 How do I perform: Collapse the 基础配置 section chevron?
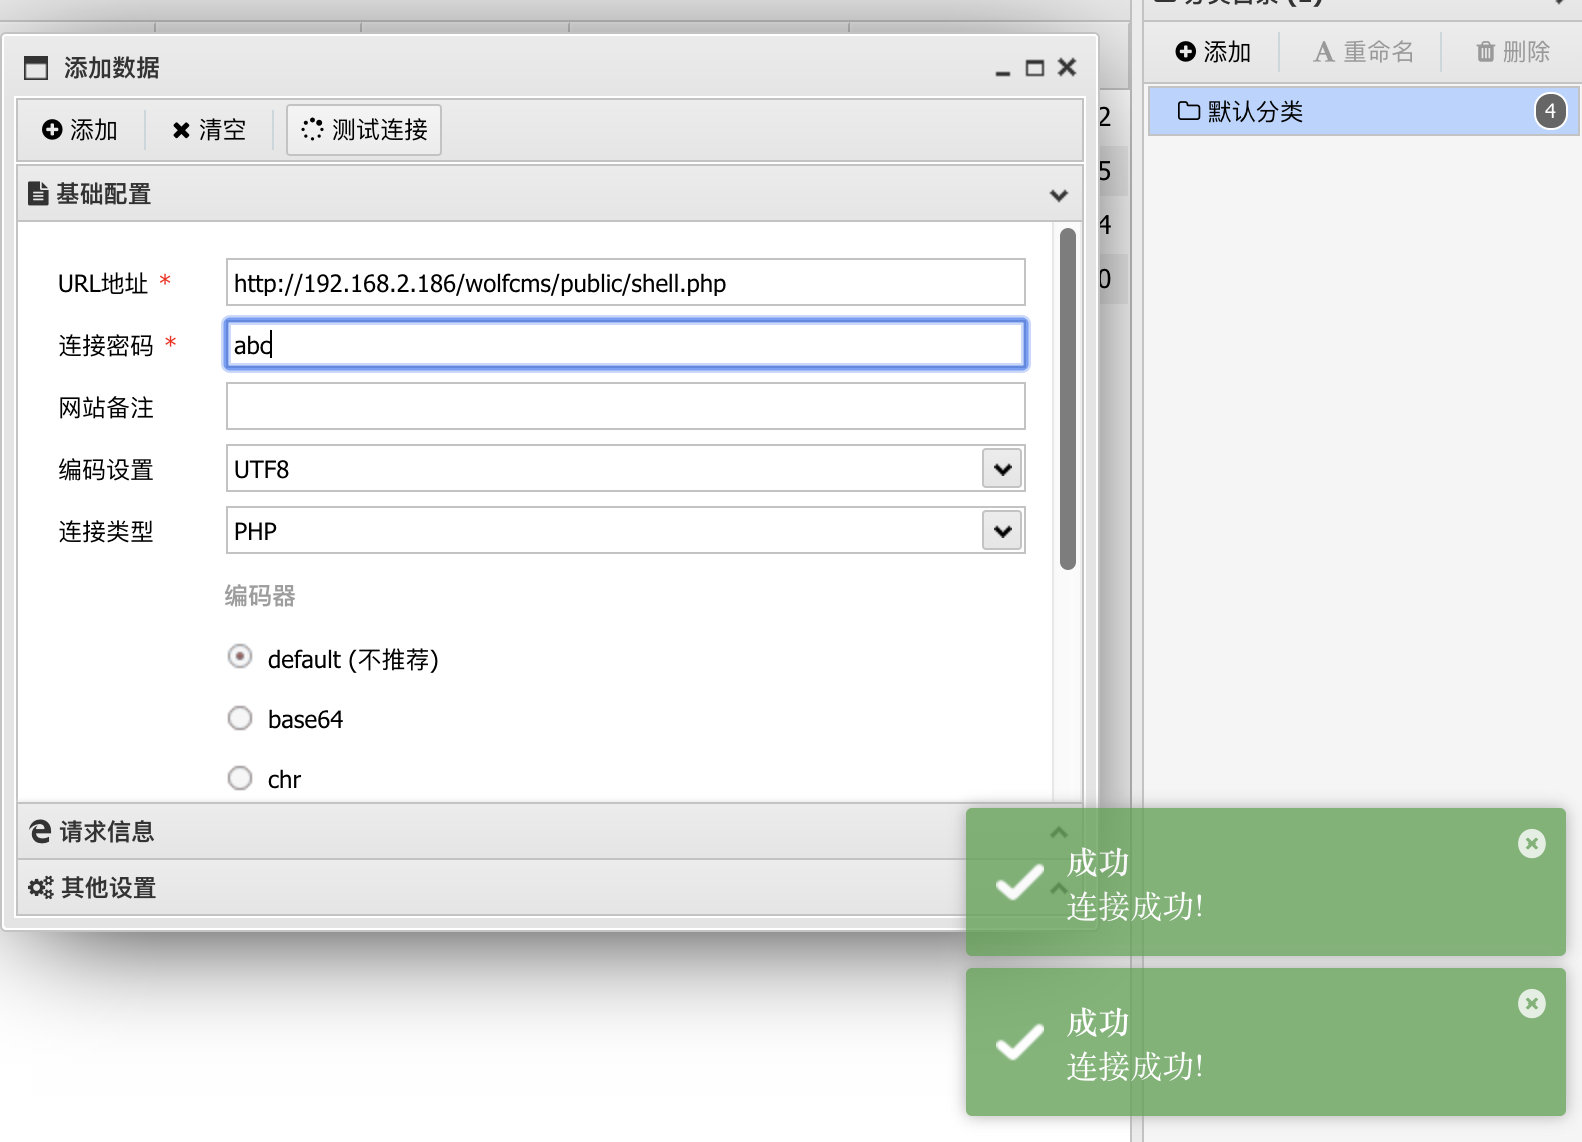(1058, 195)
